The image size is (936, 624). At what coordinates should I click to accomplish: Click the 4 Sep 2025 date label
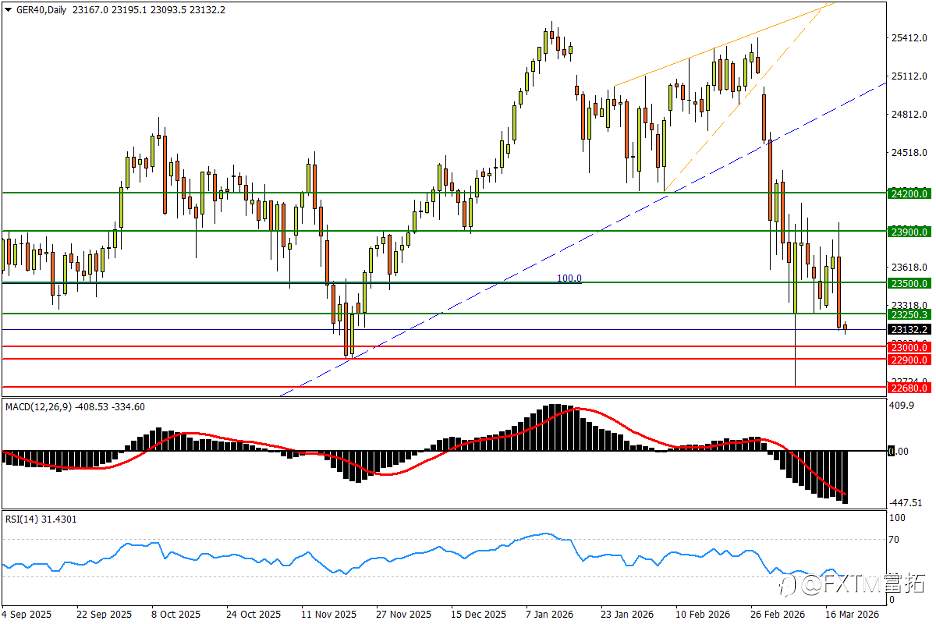27,614
